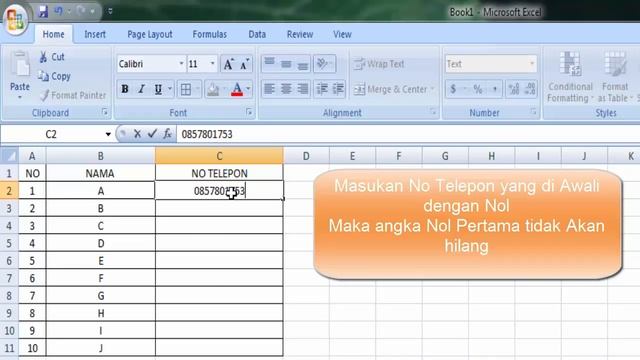Open the underline style dropdown arrow
The image size is (640, 360).
point(170,89)
